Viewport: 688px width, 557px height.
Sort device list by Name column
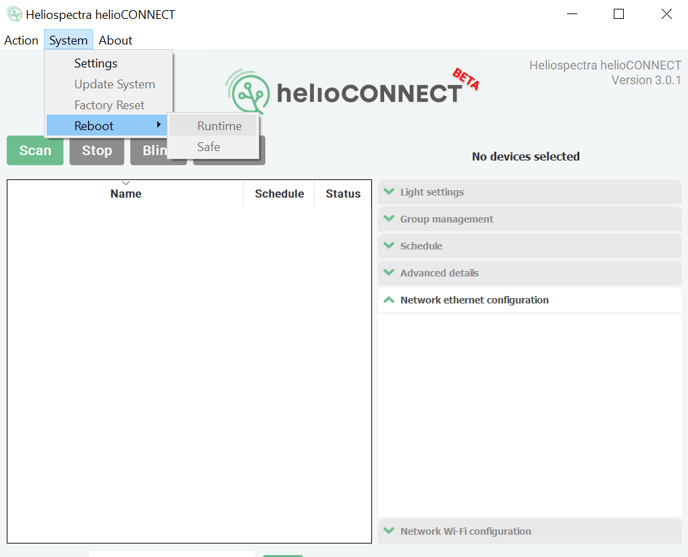(125, 194)
